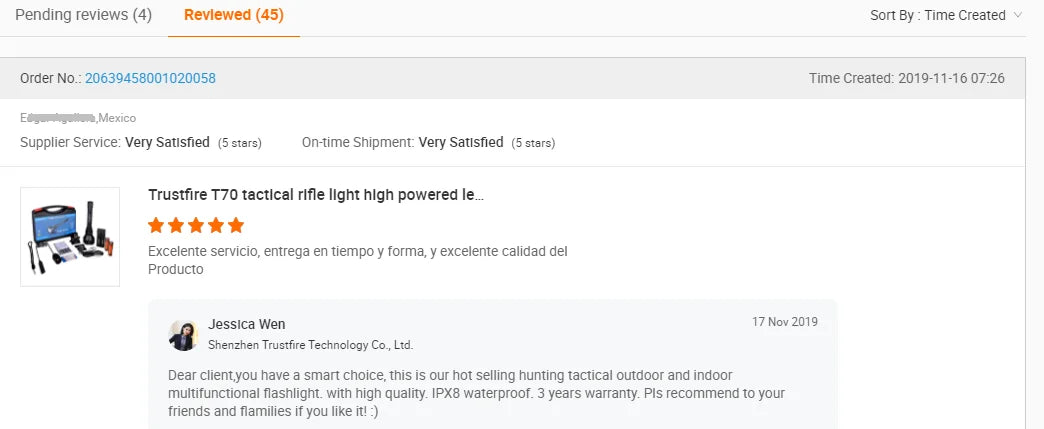The height and width of the screenshot is (429, 1044).
Task: Open the Trustfire T70 tactical rifle light title
Action: click(x=316, y=195)
